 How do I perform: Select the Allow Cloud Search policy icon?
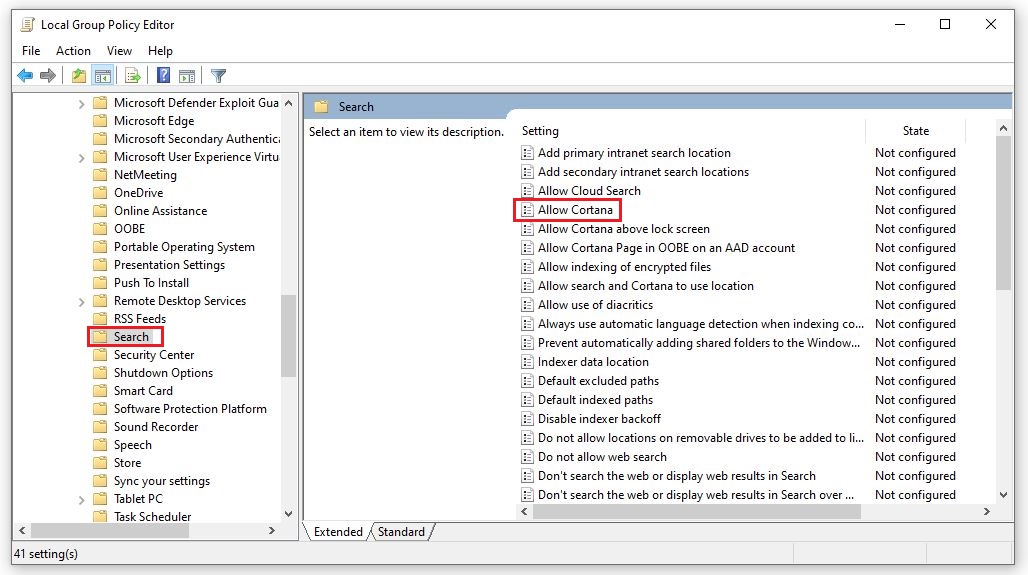tap(528, 191)
